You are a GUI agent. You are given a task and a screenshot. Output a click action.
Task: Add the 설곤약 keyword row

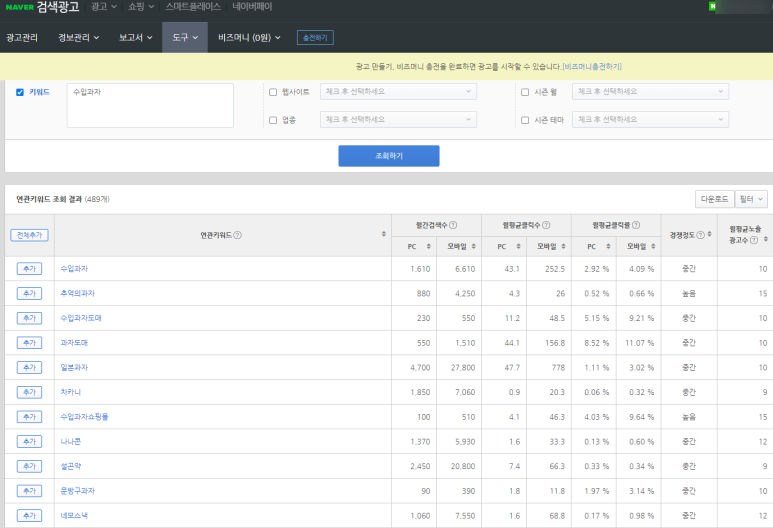30,466
